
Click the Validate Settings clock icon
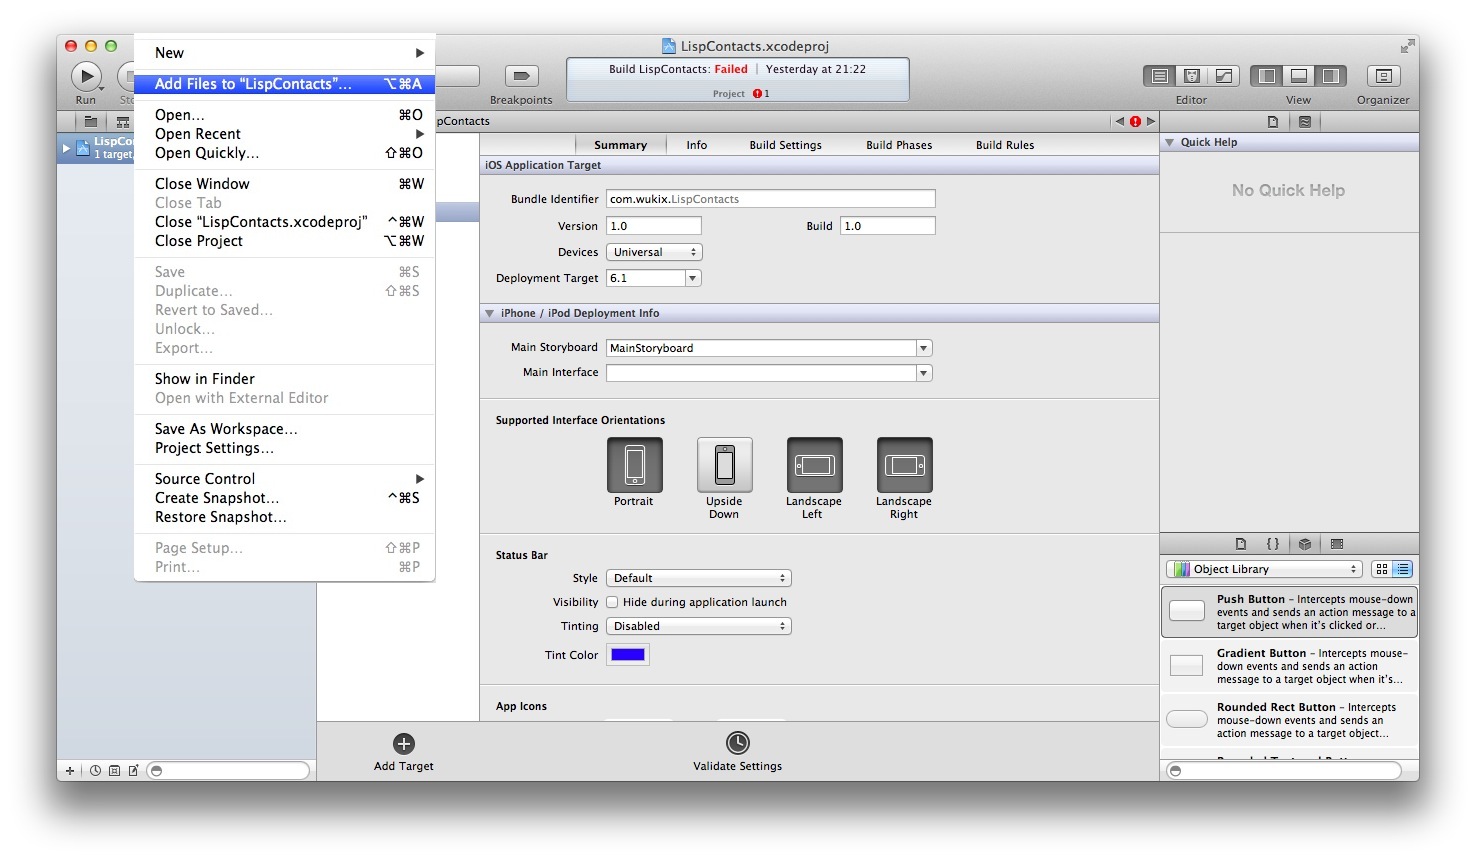pyautogui.click(x=737, y=743)
